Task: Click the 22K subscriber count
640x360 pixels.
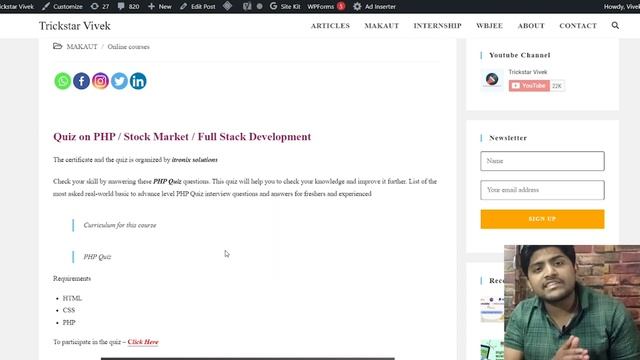Action: [557, 86]
